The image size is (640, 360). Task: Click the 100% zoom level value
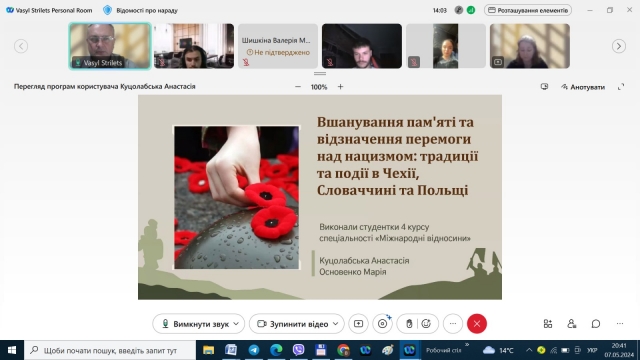(319, 87)
